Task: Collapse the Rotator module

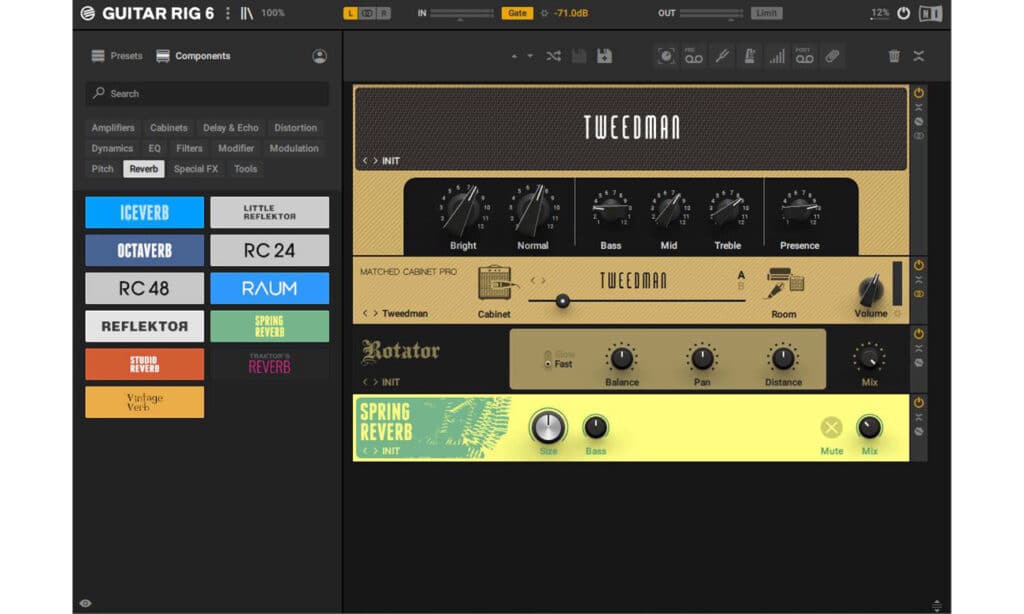Action: 919,348
